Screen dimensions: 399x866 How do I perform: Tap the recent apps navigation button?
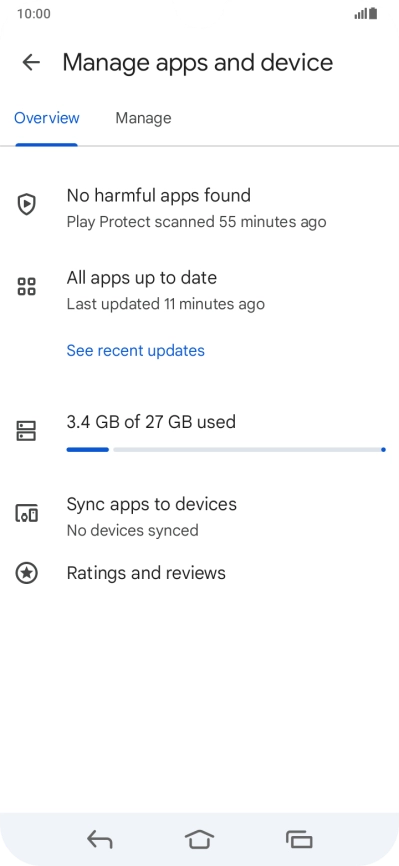tap(299, 840)
